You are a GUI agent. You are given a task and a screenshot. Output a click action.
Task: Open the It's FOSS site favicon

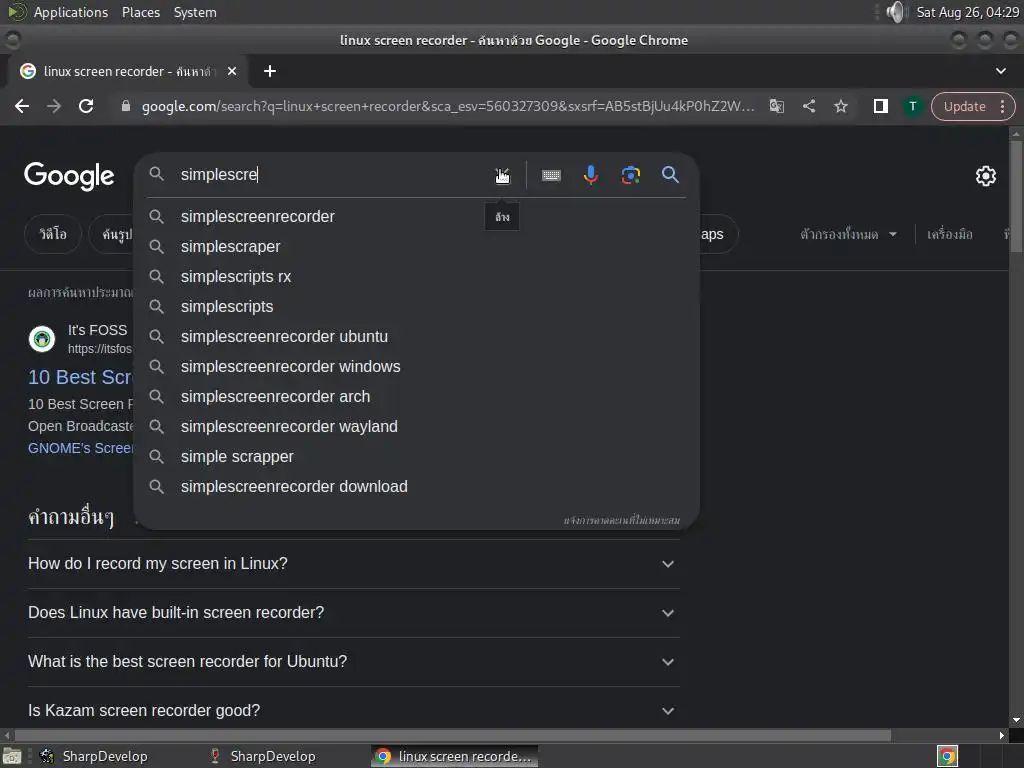(42, 339)
